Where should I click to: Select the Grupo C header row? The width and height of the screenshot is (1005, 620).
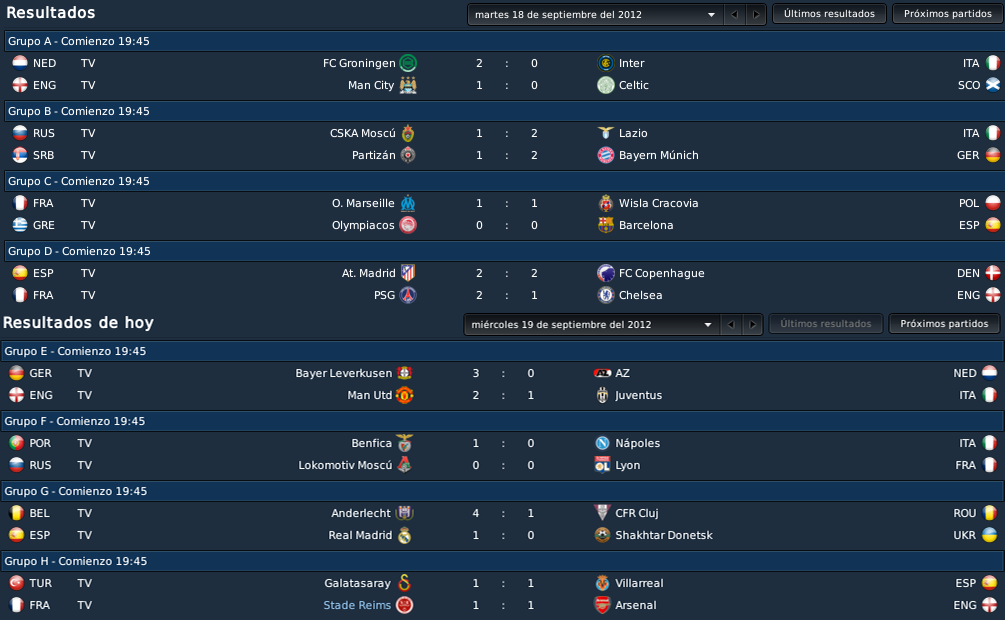click(x=504, y=181)
